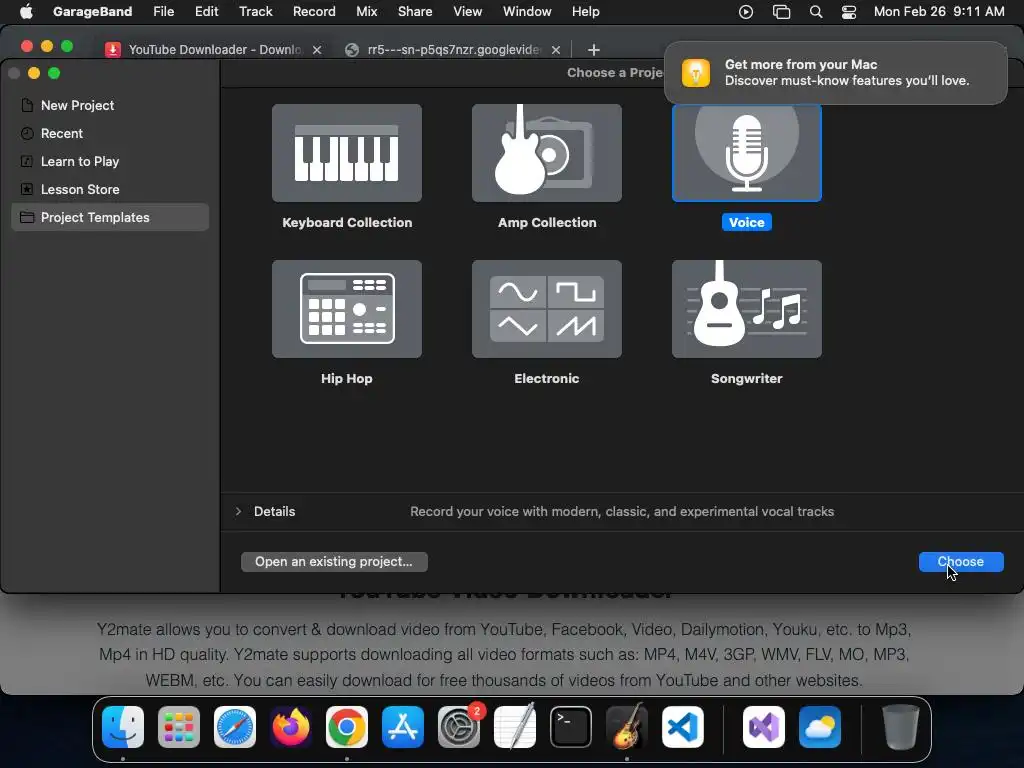Pick the Hip Hop drum machine template
This screenshot has width=1024, height=768.
coord(347,309)
